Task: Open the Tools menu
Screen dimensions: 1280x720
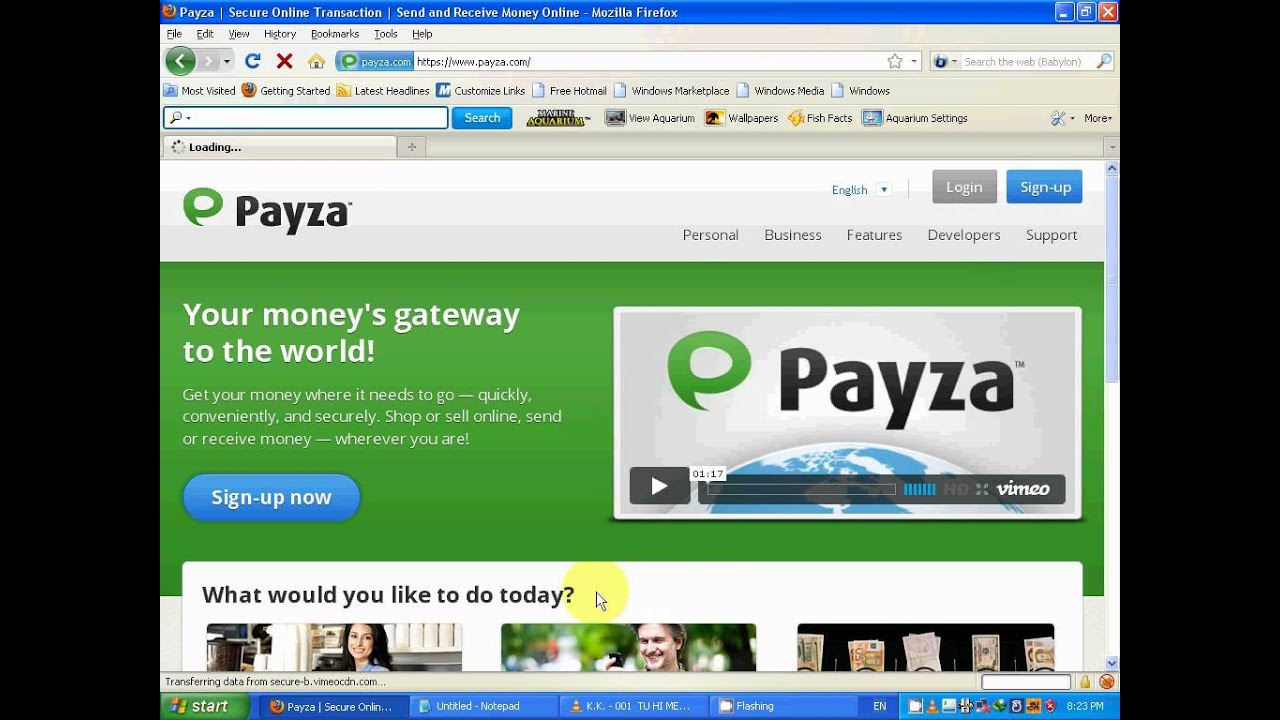Action: tap(386, 34)
